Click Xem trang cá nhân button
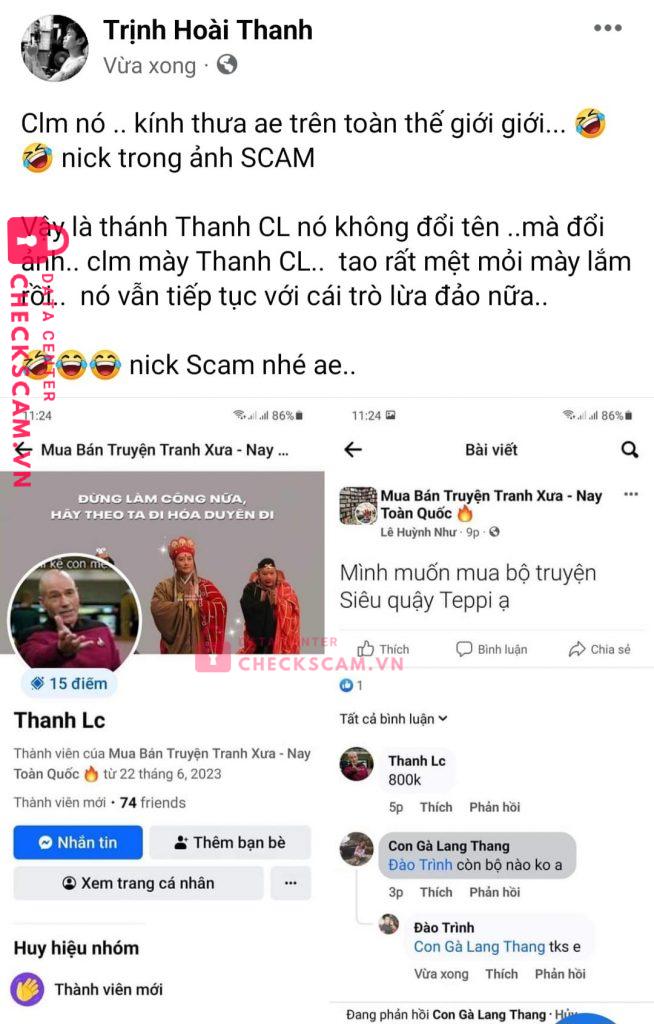The width and height of the screenshot is (654, 1024). pyautogui.click(x=139, y=883)
